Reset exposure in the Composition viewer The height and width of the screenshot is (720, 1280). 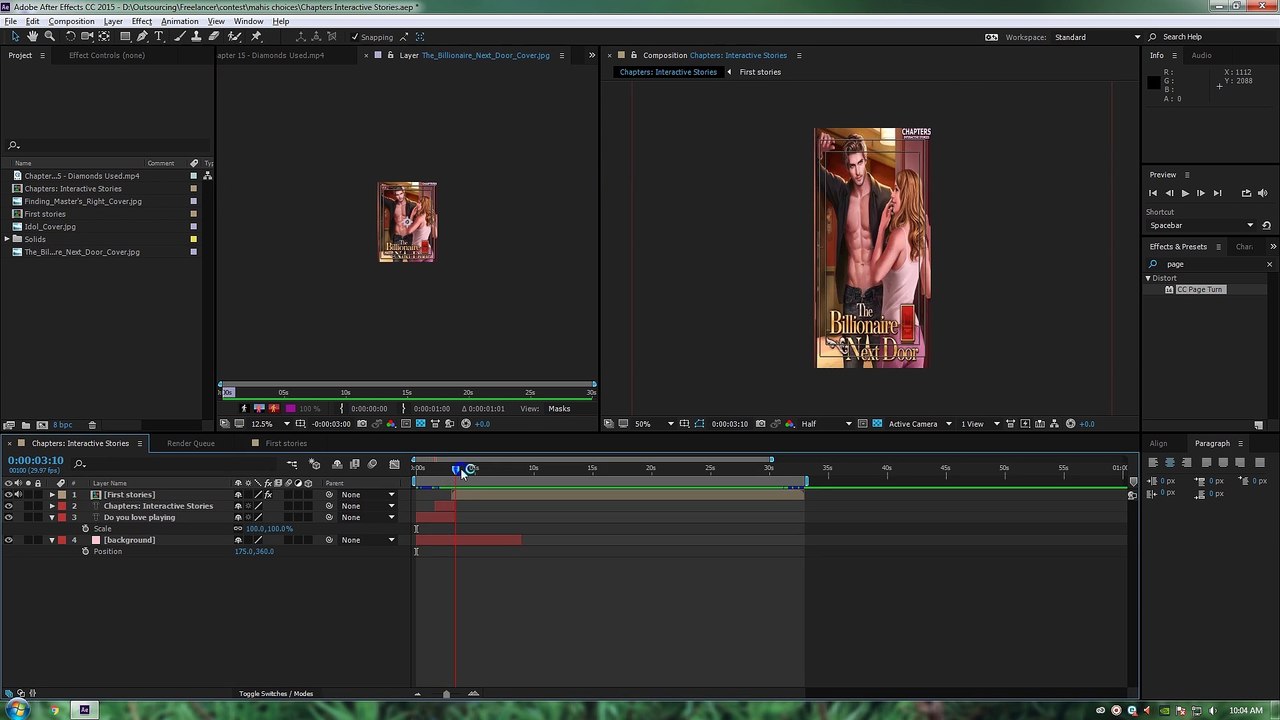[x=1071, y=424]
